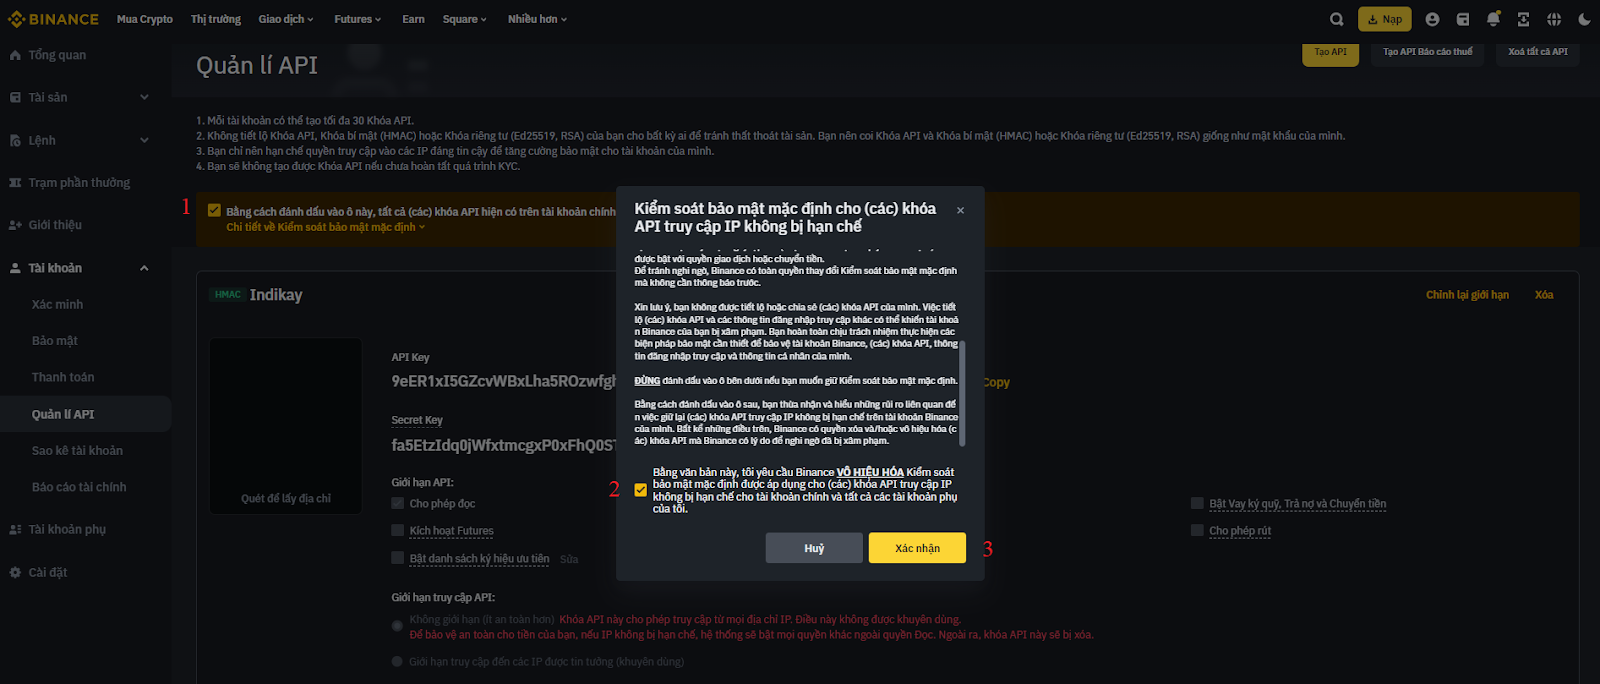Click the Binance logo
1600x684 pixels.
(54, 19)
